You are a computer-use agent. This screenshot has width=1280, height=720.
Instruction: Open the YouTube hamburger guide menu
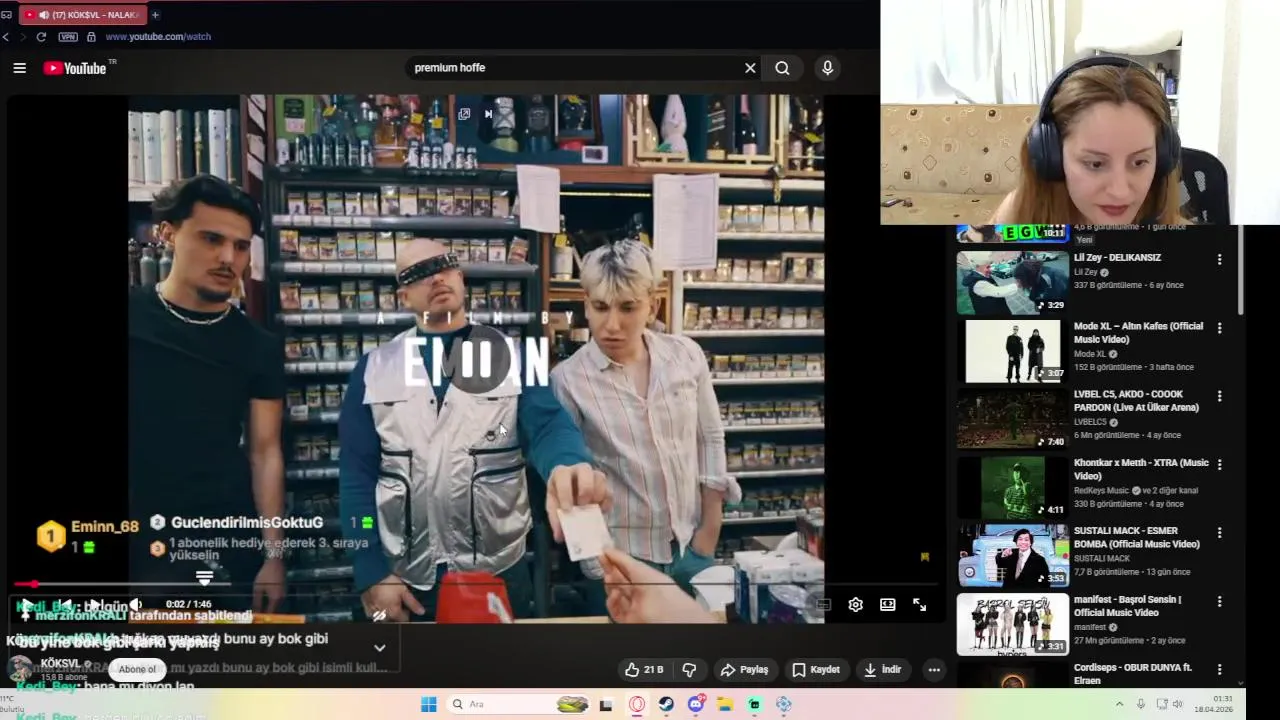(19, 68)
